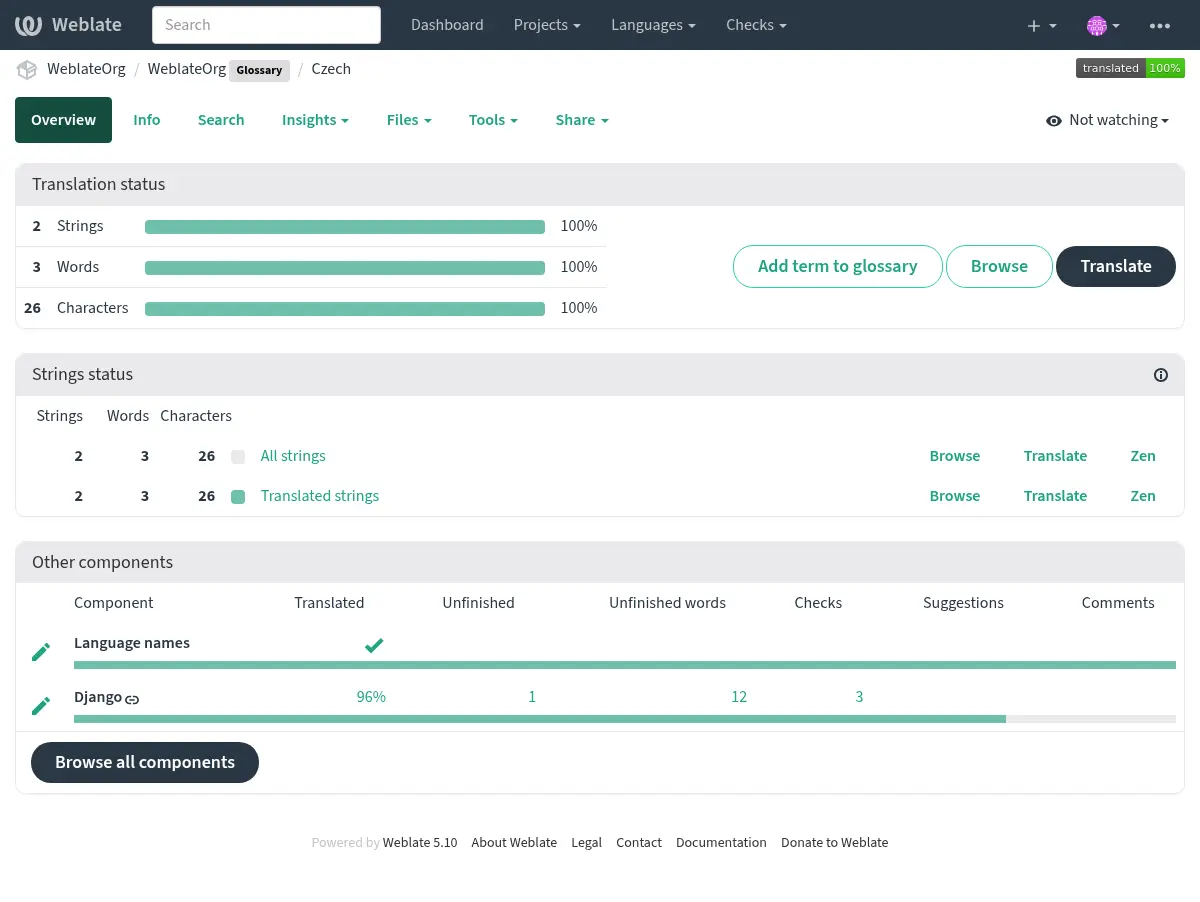This screenshot has height=902, width=1200.
Task: Click the Strings status info icon
Action: (x=1161, y=375)
